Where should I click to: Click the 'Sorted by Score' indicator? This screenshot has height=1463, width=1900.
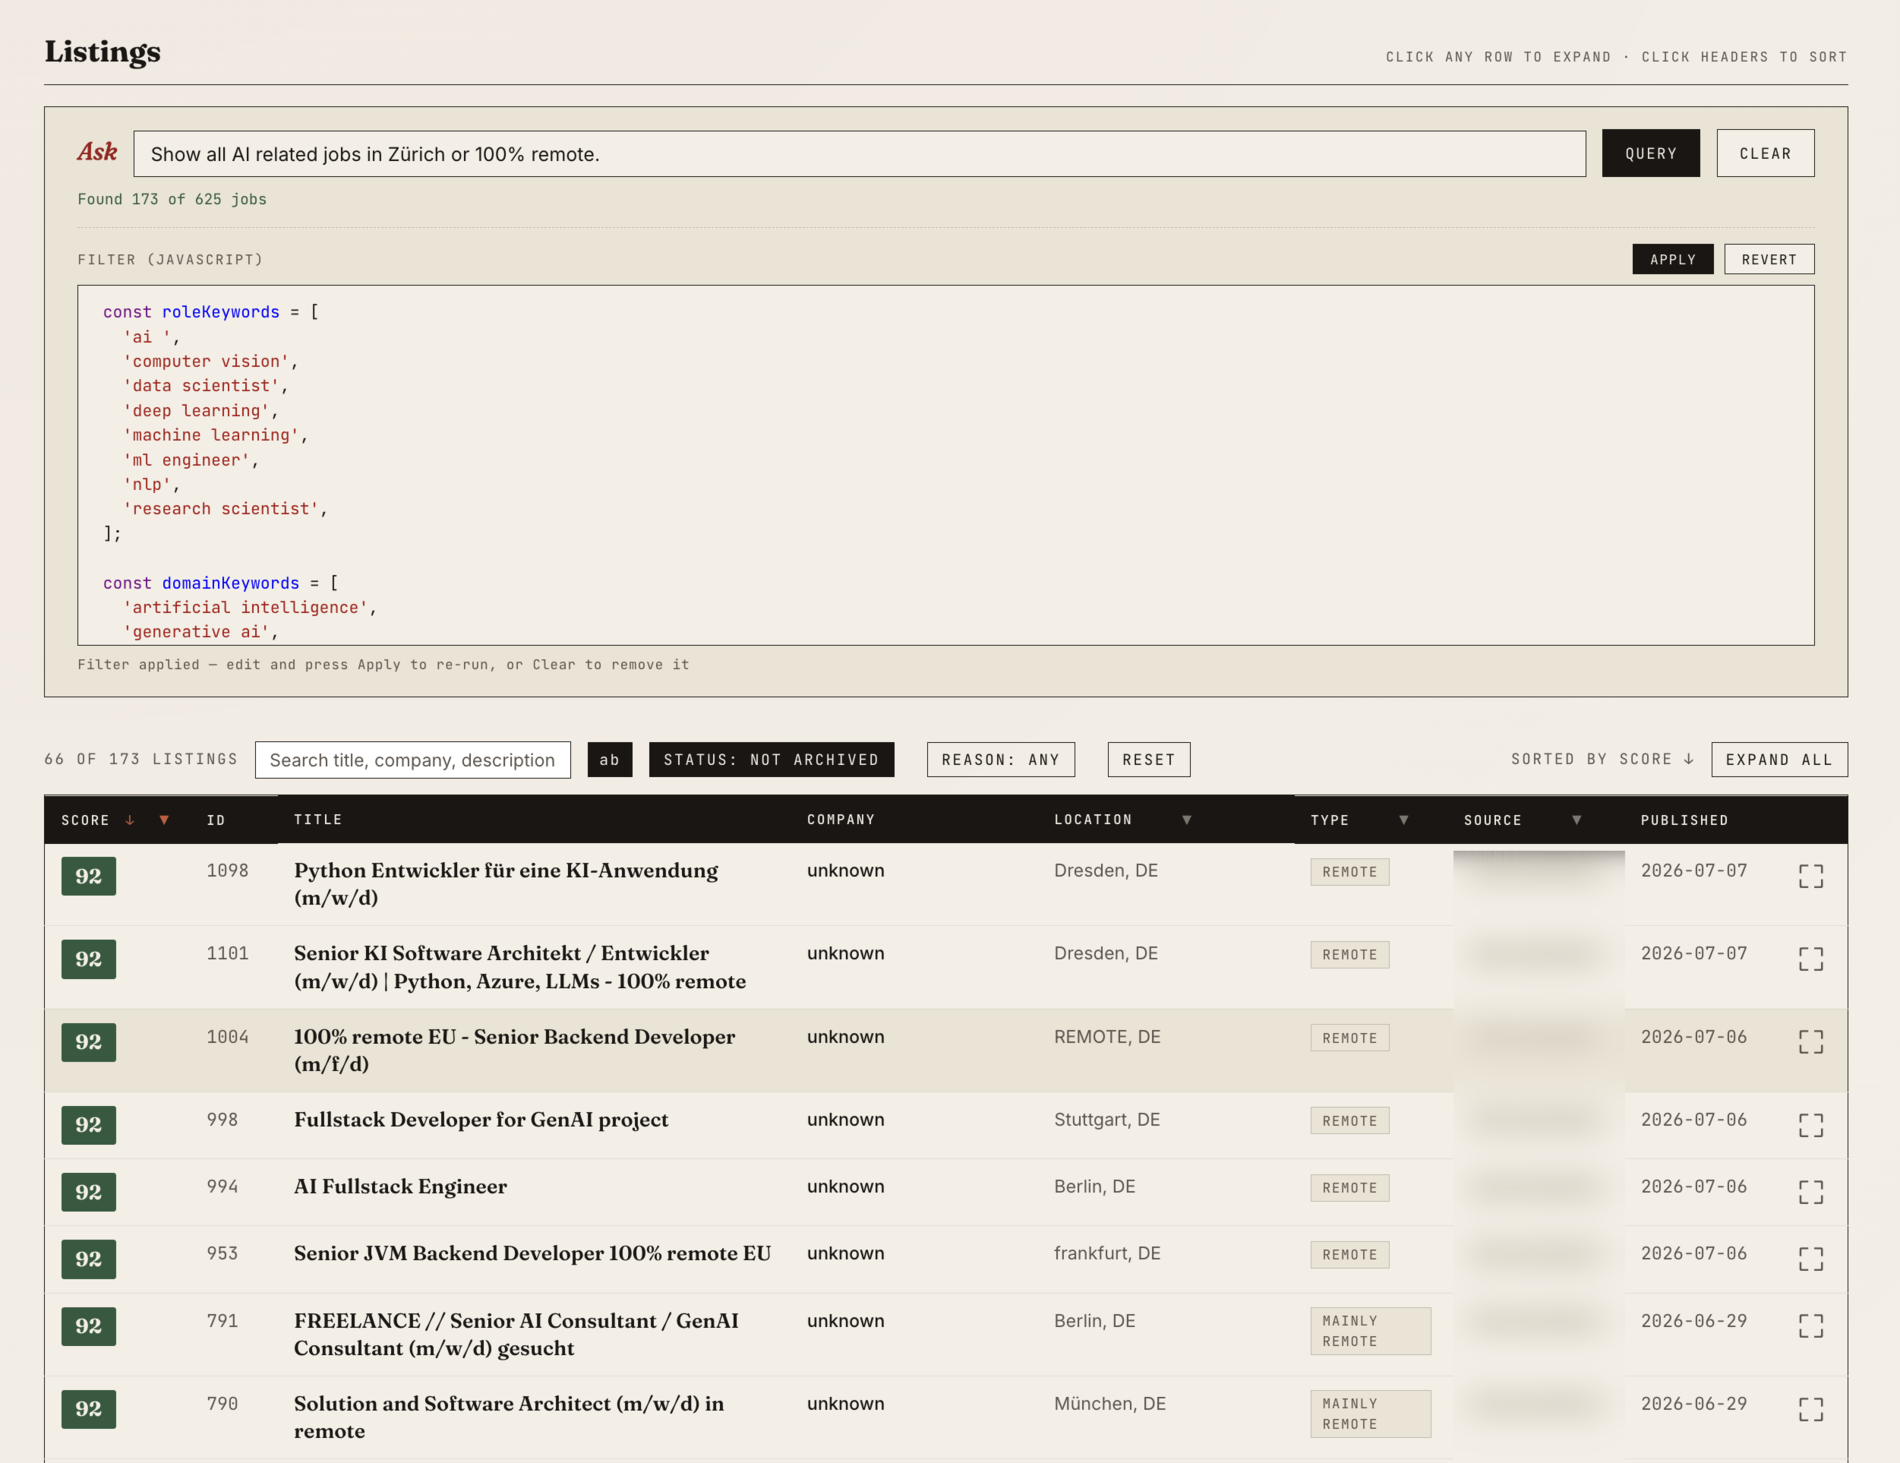1602,759
